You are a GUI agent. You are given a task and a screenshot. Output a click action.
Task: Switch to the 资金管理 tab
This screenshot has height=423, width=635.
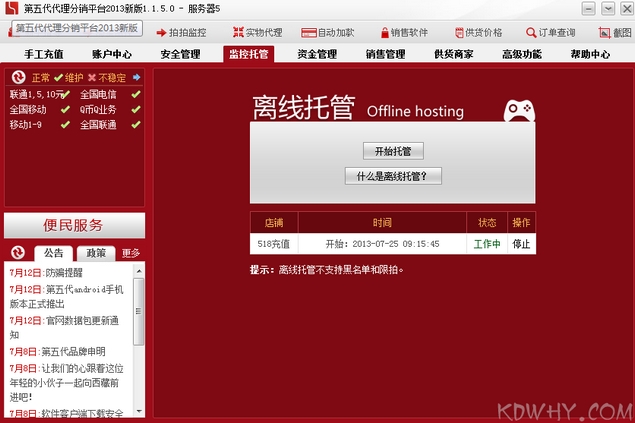coord(317,54)
